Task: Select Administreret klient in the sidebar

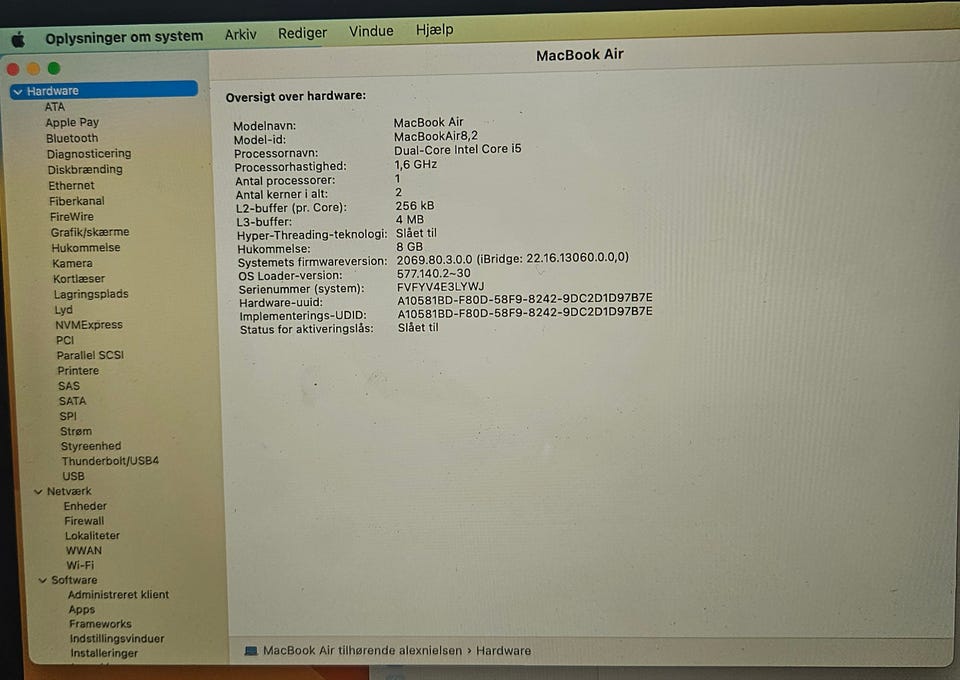Action: (x=118, y=594)
